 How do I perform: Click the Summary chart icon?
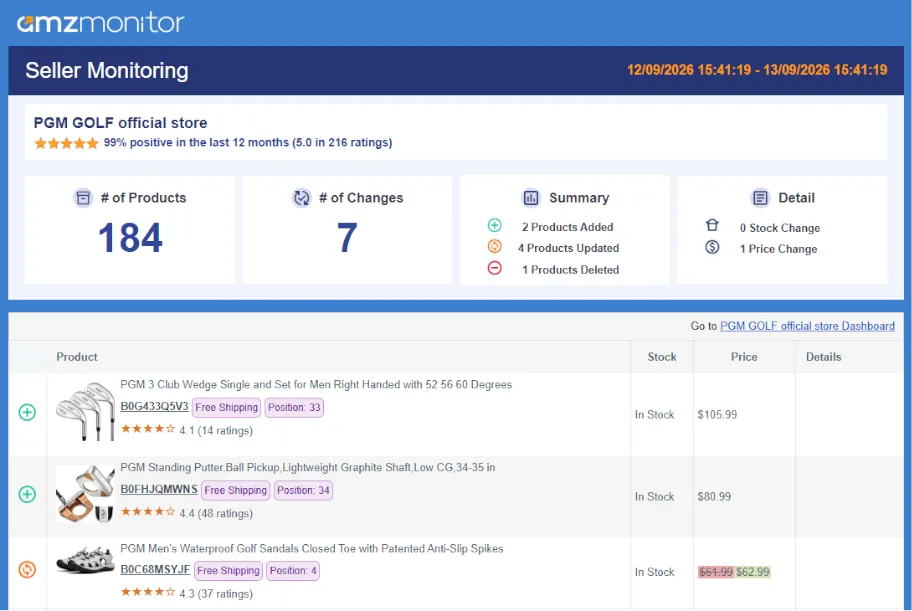click(x=531, y=198)
